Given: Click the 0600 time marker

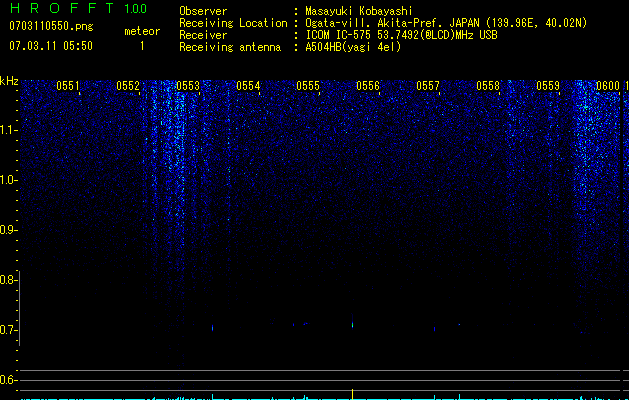Looking at the screenshot, I should click(608, 86).
